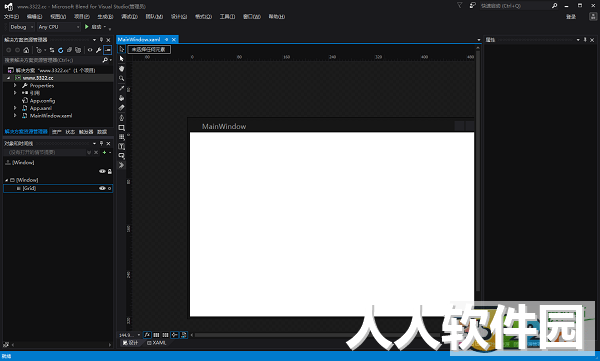Screen dimensions: 600x361
Task: Open Properties wrench in Solution Explorer toolbar
Action: point(98,50)
